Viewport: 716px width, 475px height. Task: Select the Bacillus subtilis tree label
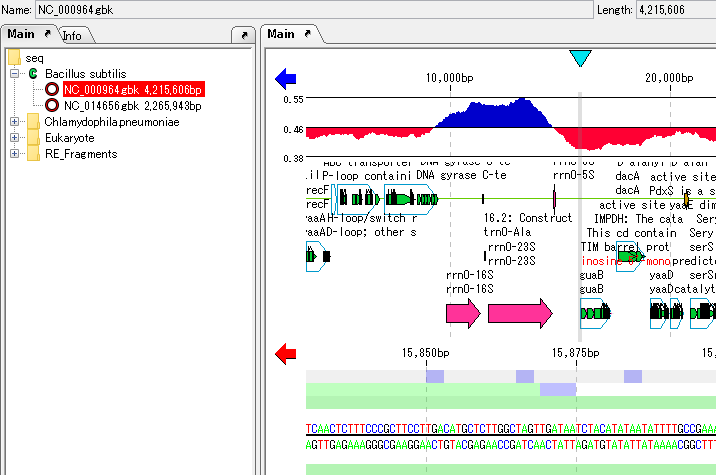click(85, 74)
